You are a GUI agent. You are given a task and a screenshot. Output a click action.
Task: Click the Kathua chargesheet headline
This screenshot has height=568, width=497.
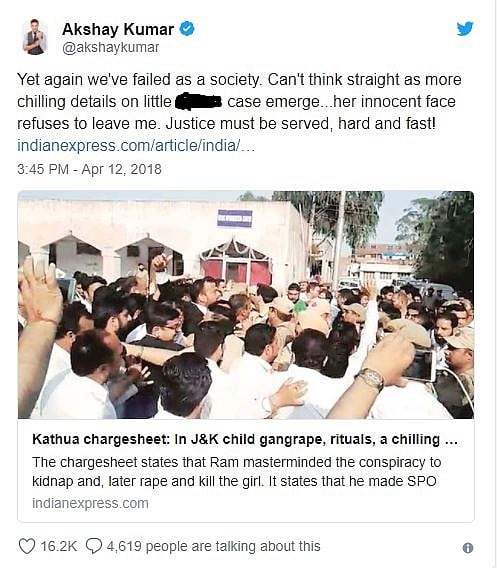click(245, 439)
